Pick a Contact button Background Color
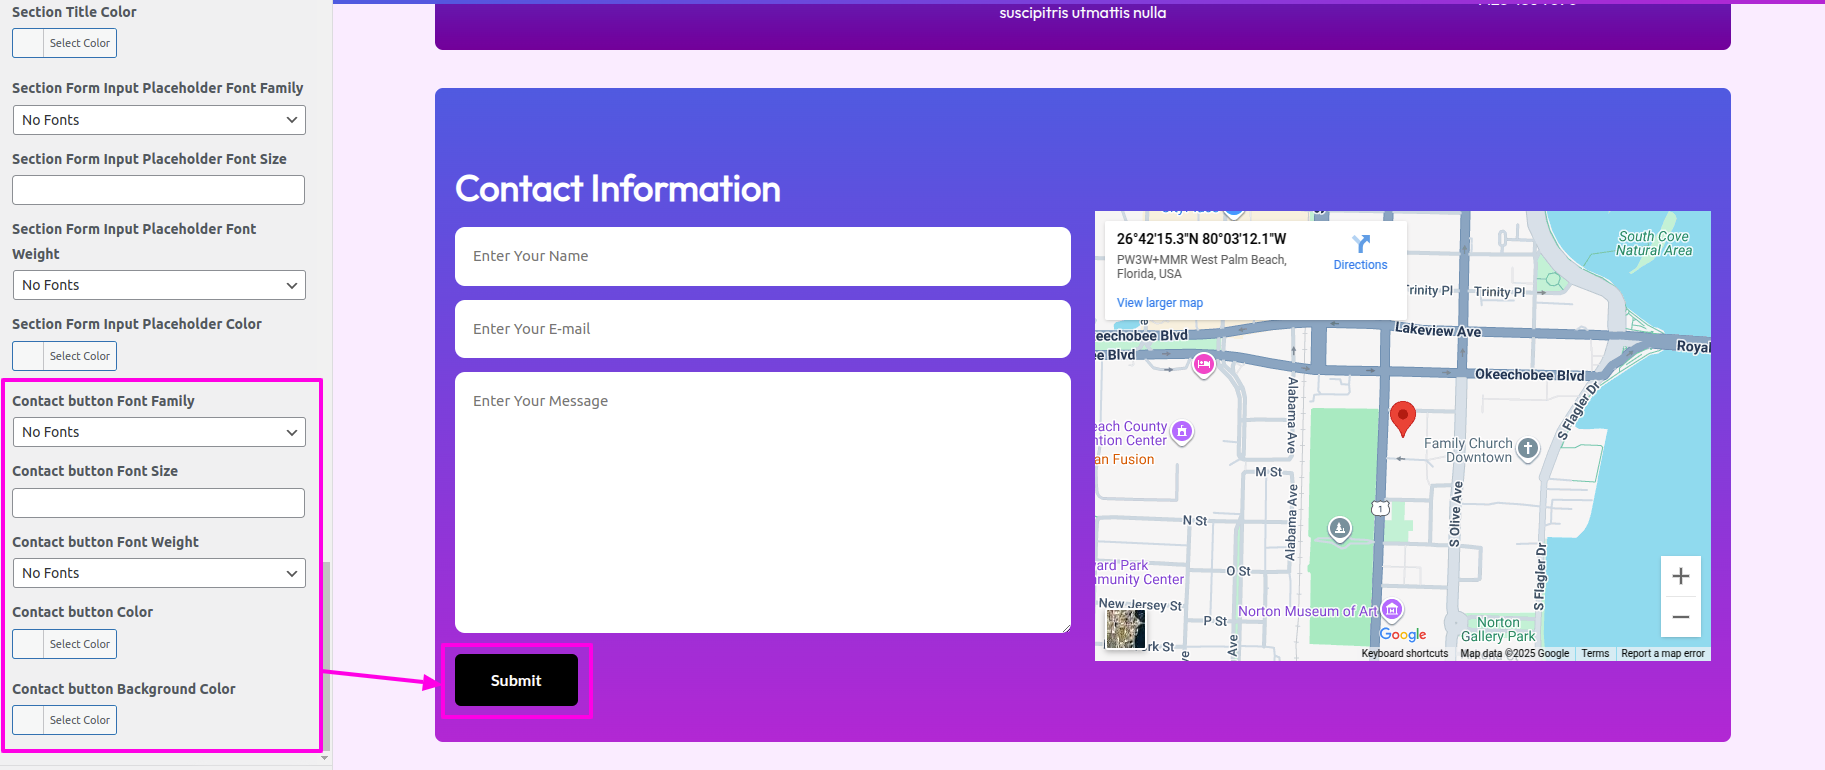This screenshot has height=770, width=1825. pos(65,720)
